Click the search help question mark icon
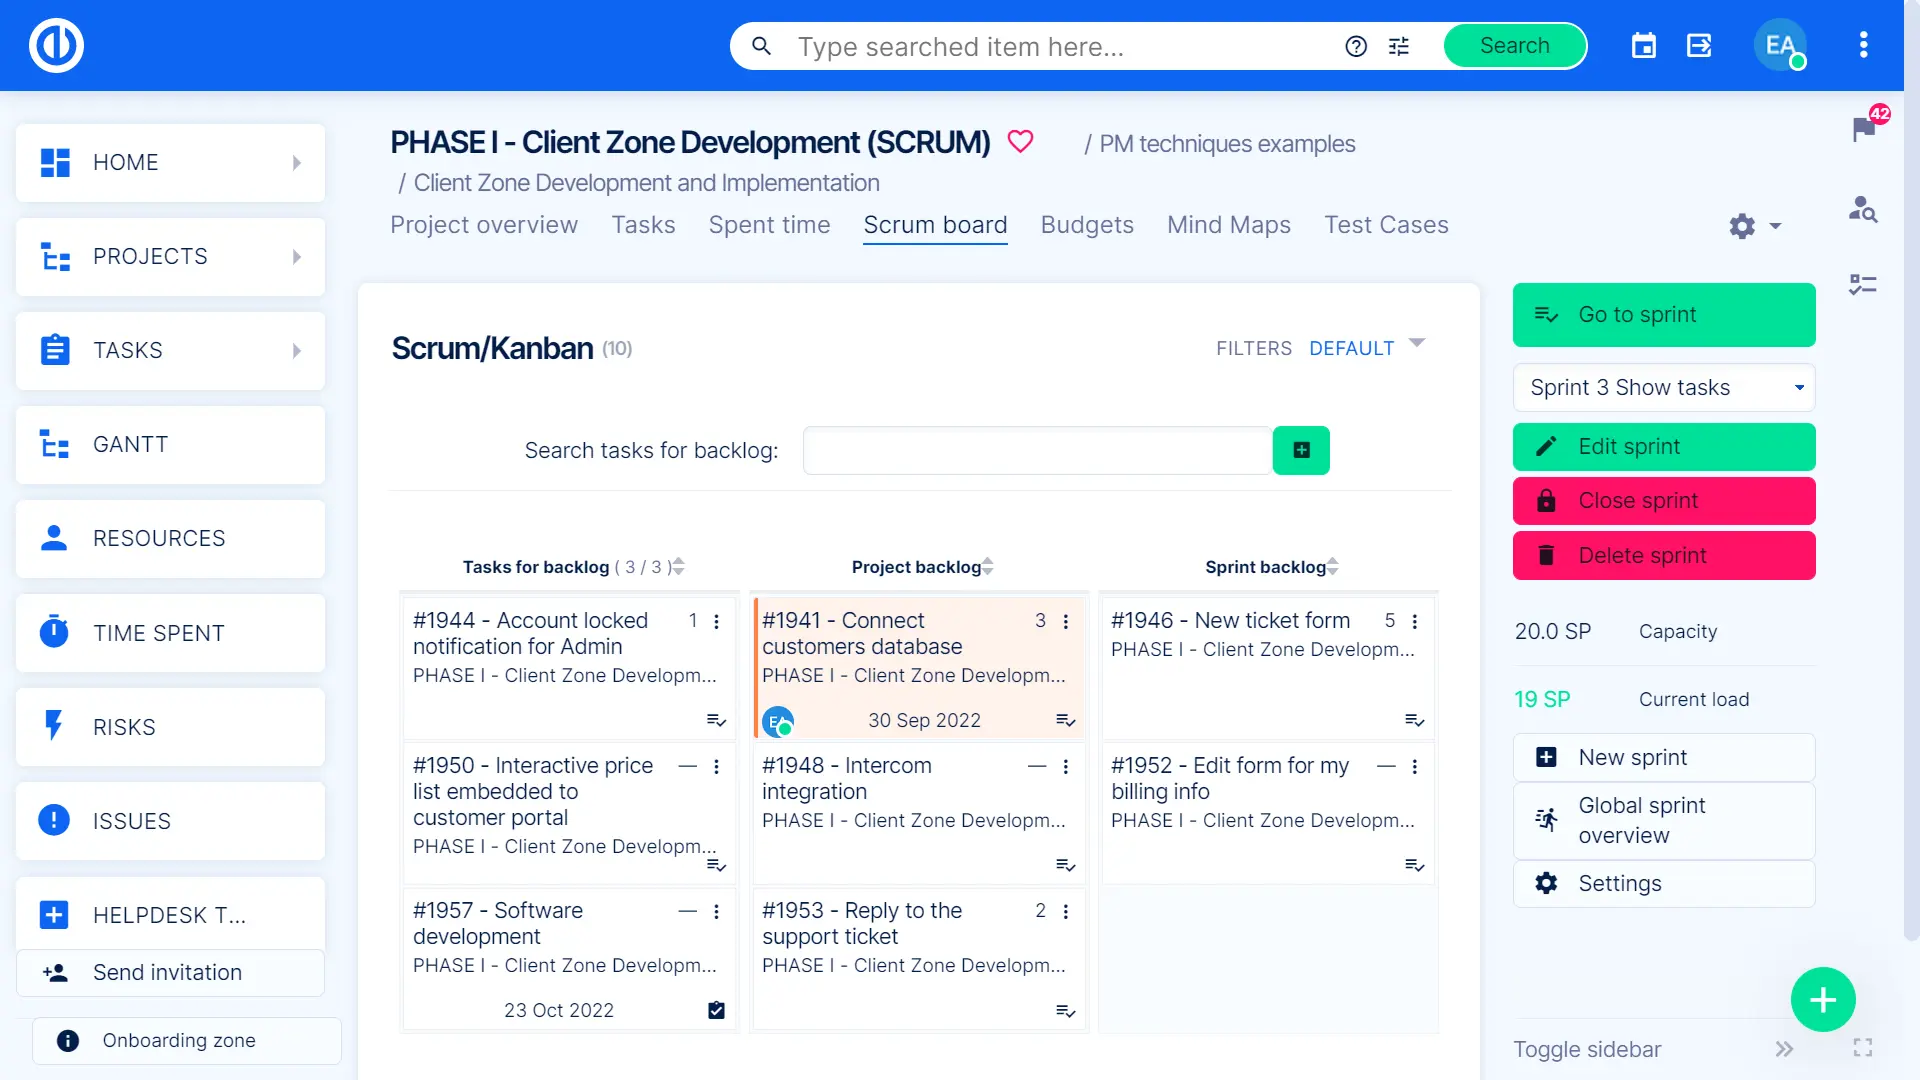The width and height of the screenshot is (1920, 1080). point(1356,46)
